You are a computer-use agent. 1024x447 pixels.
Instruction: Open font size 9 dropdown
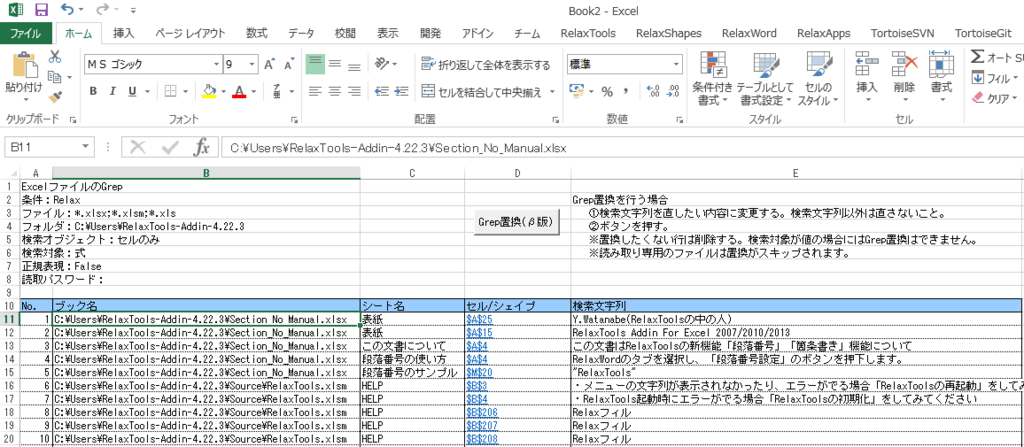[x=253, y=65]
